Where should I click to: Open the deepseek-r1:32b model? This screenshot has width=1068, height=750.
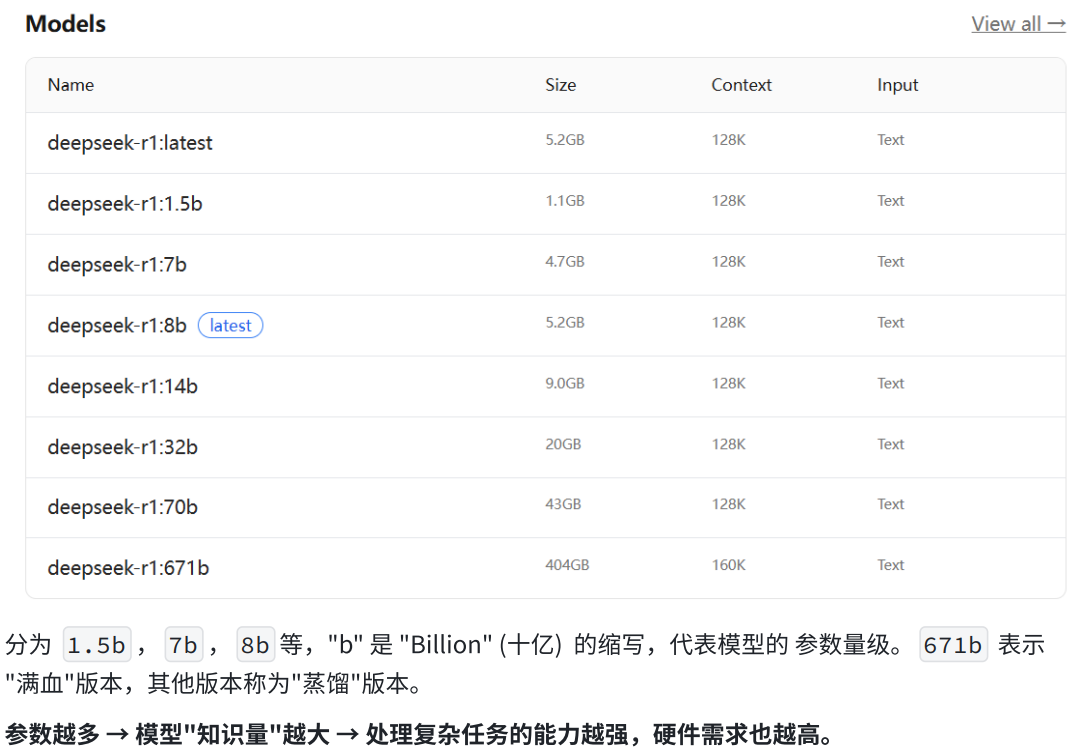tap(123, 447)
